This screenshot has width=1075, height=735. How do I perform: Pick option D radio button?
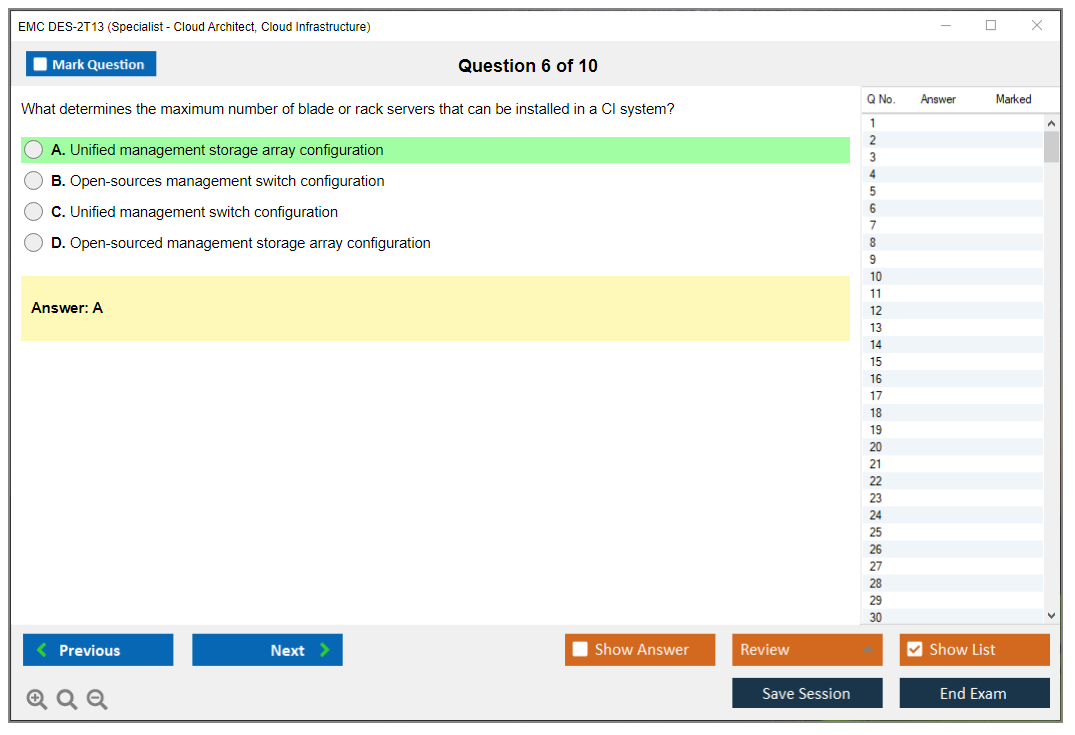pos(34,243)
